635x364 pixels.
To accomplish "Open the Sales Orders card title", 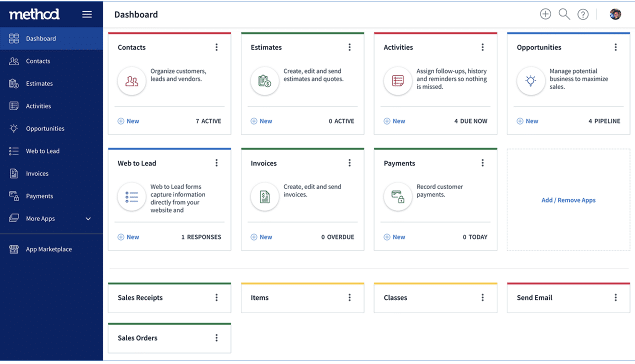I will pos(137,338).
